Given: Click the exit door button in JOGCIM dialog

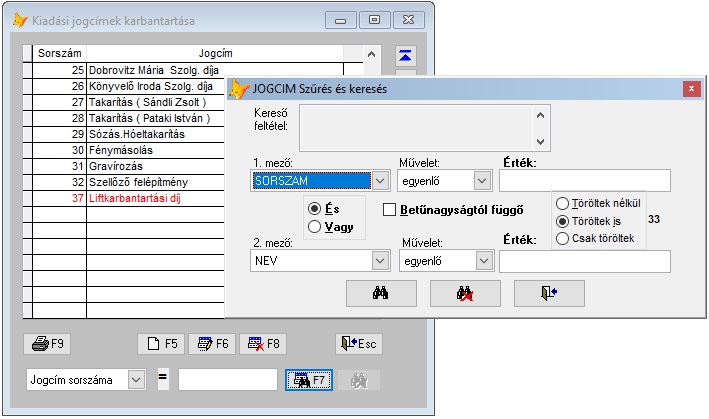Looking at the screenshot, I should [x=549, y=293].
